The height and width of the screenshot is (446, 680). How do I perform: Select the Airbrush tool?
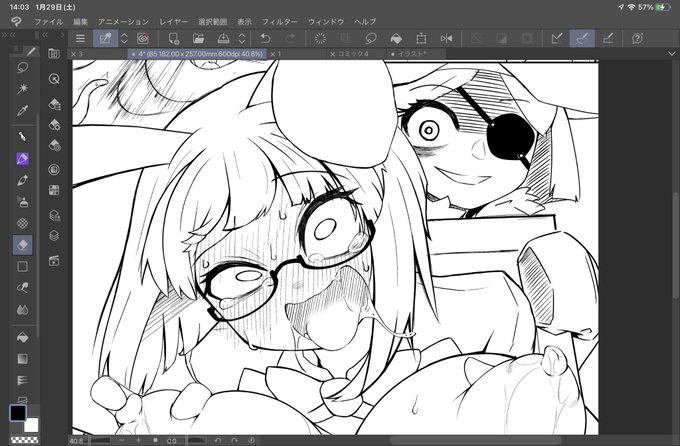tap(23, 201)
